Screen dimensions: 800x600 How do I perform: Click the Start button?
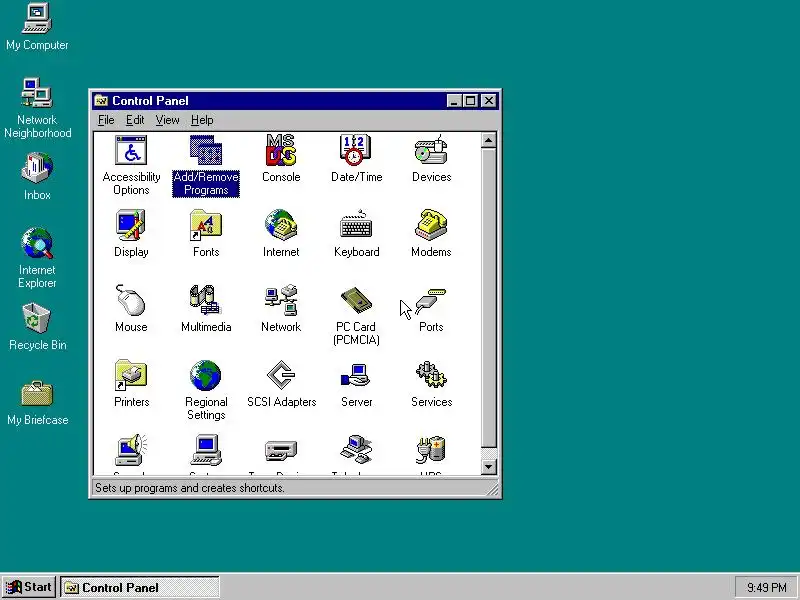(x=29, y=587)
